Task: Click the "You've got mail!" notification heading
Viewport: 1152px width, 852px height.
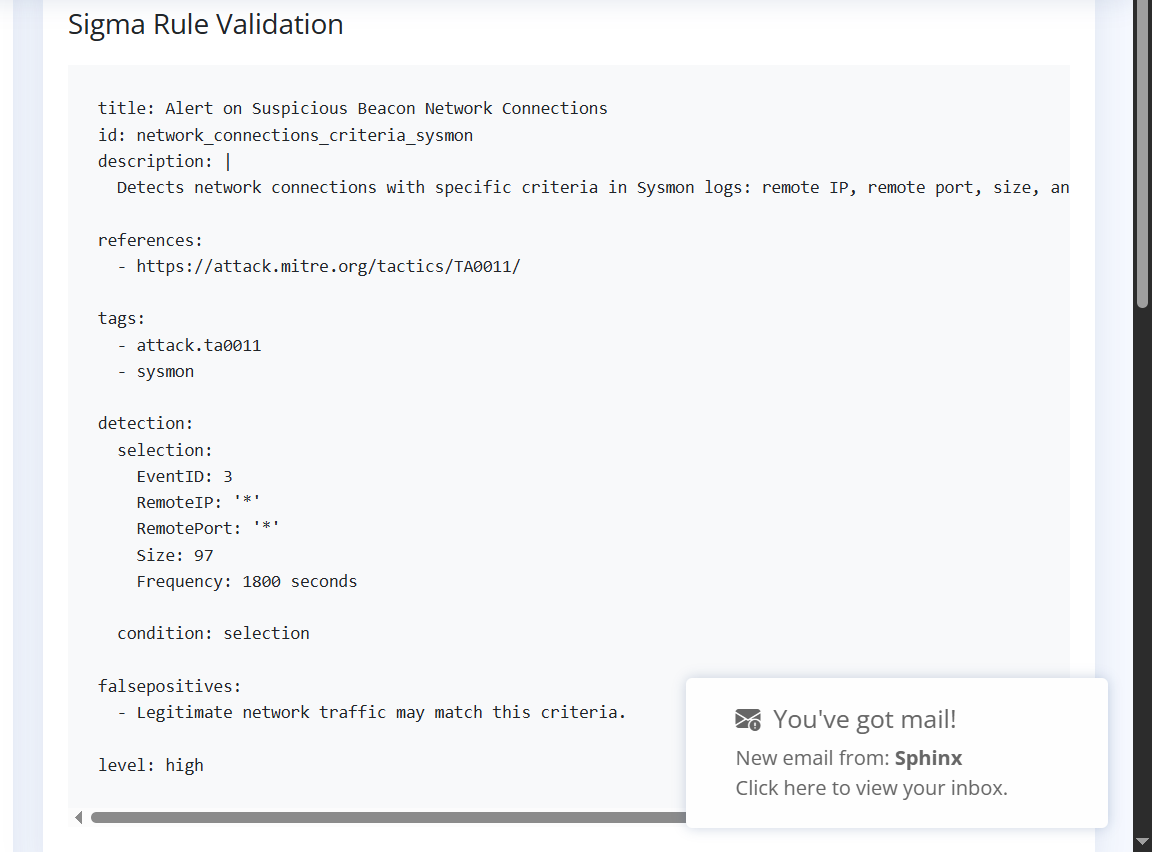Action: point(864,719)
